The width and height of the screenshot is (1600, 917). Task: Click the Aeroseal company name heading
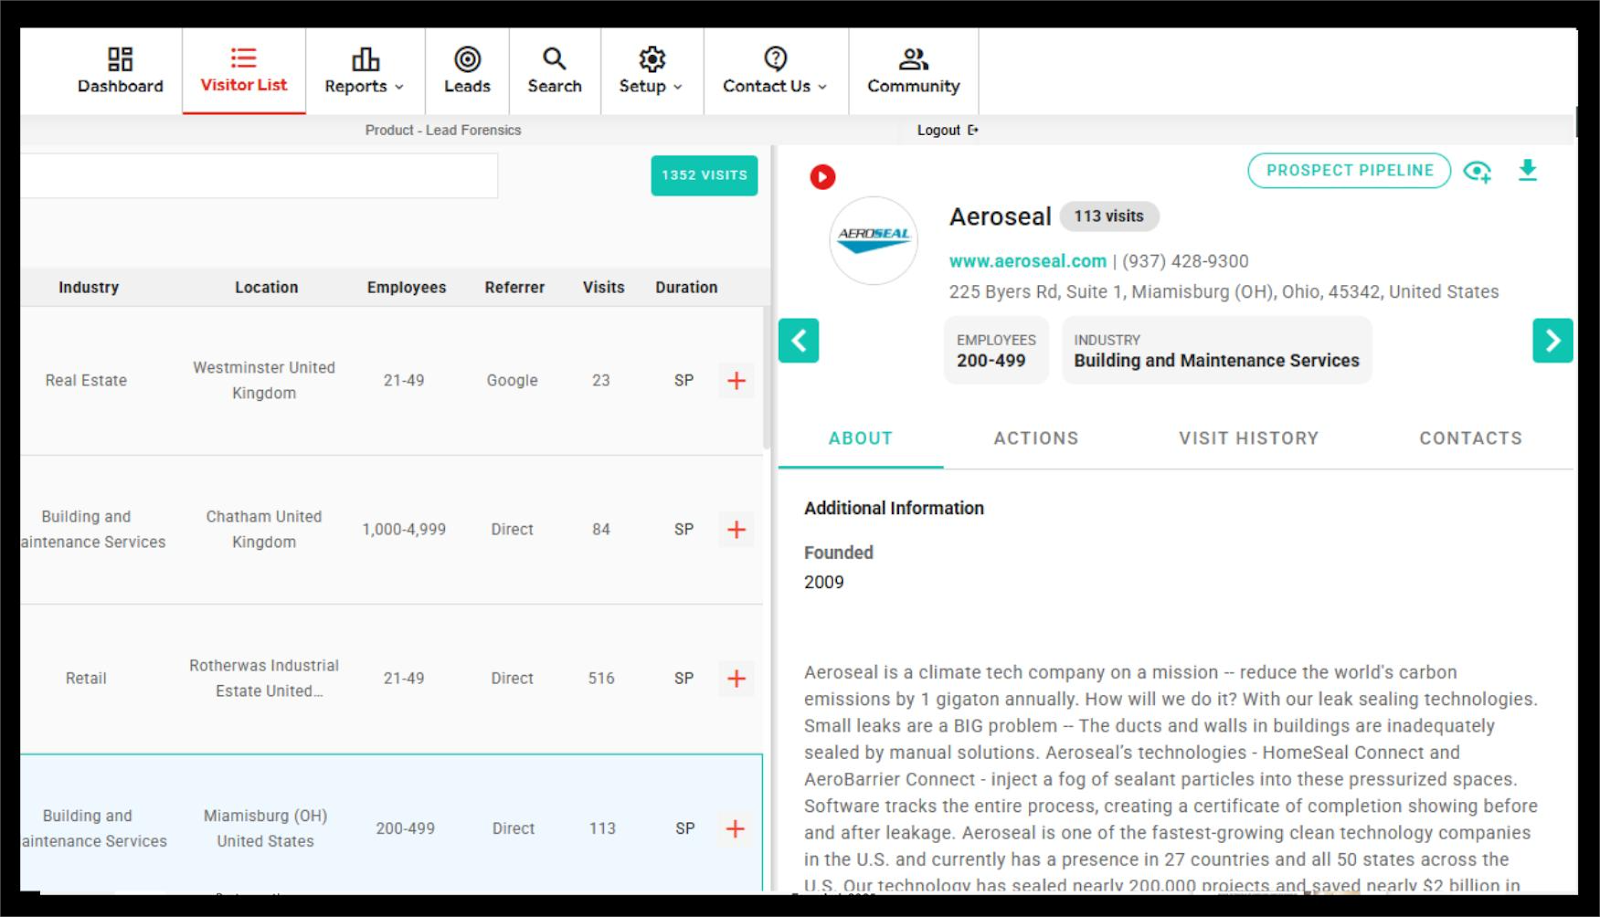tap(1000, 217)
